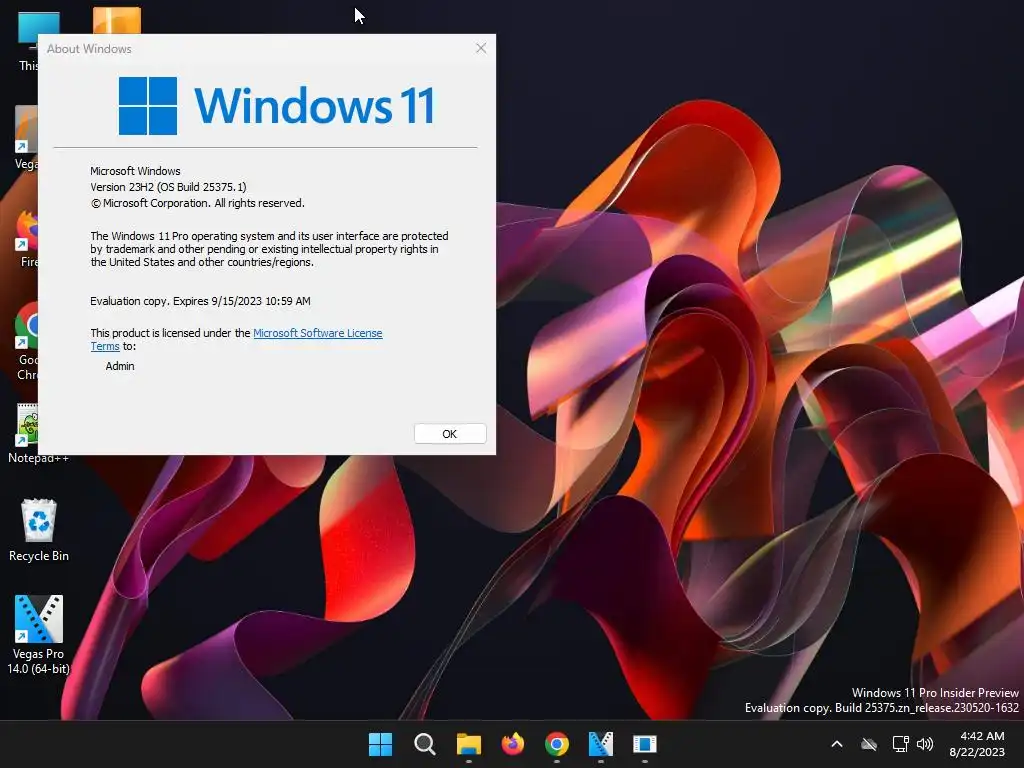Select Firefox desktop shortcut

pos(26,239)
